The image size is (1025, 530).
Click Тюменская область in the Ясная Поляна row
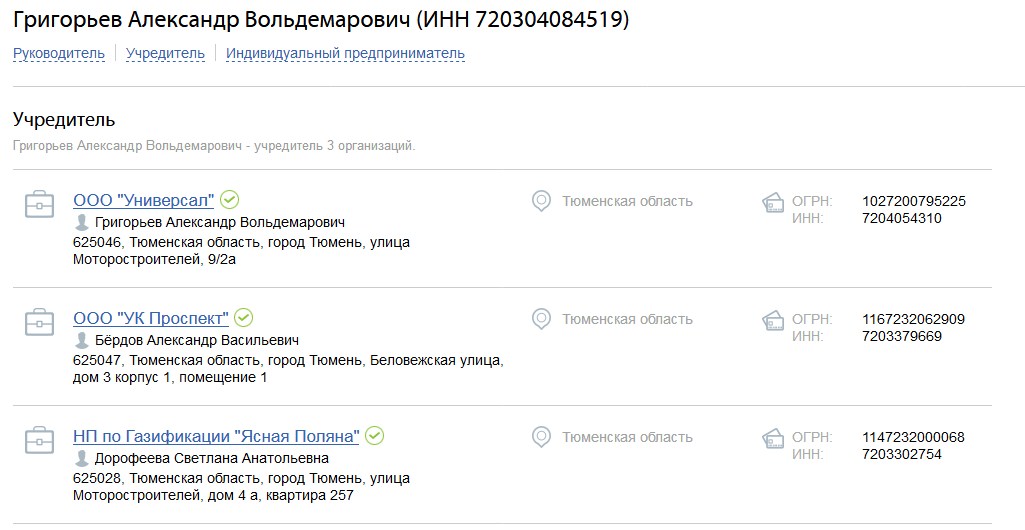(627, 437)
